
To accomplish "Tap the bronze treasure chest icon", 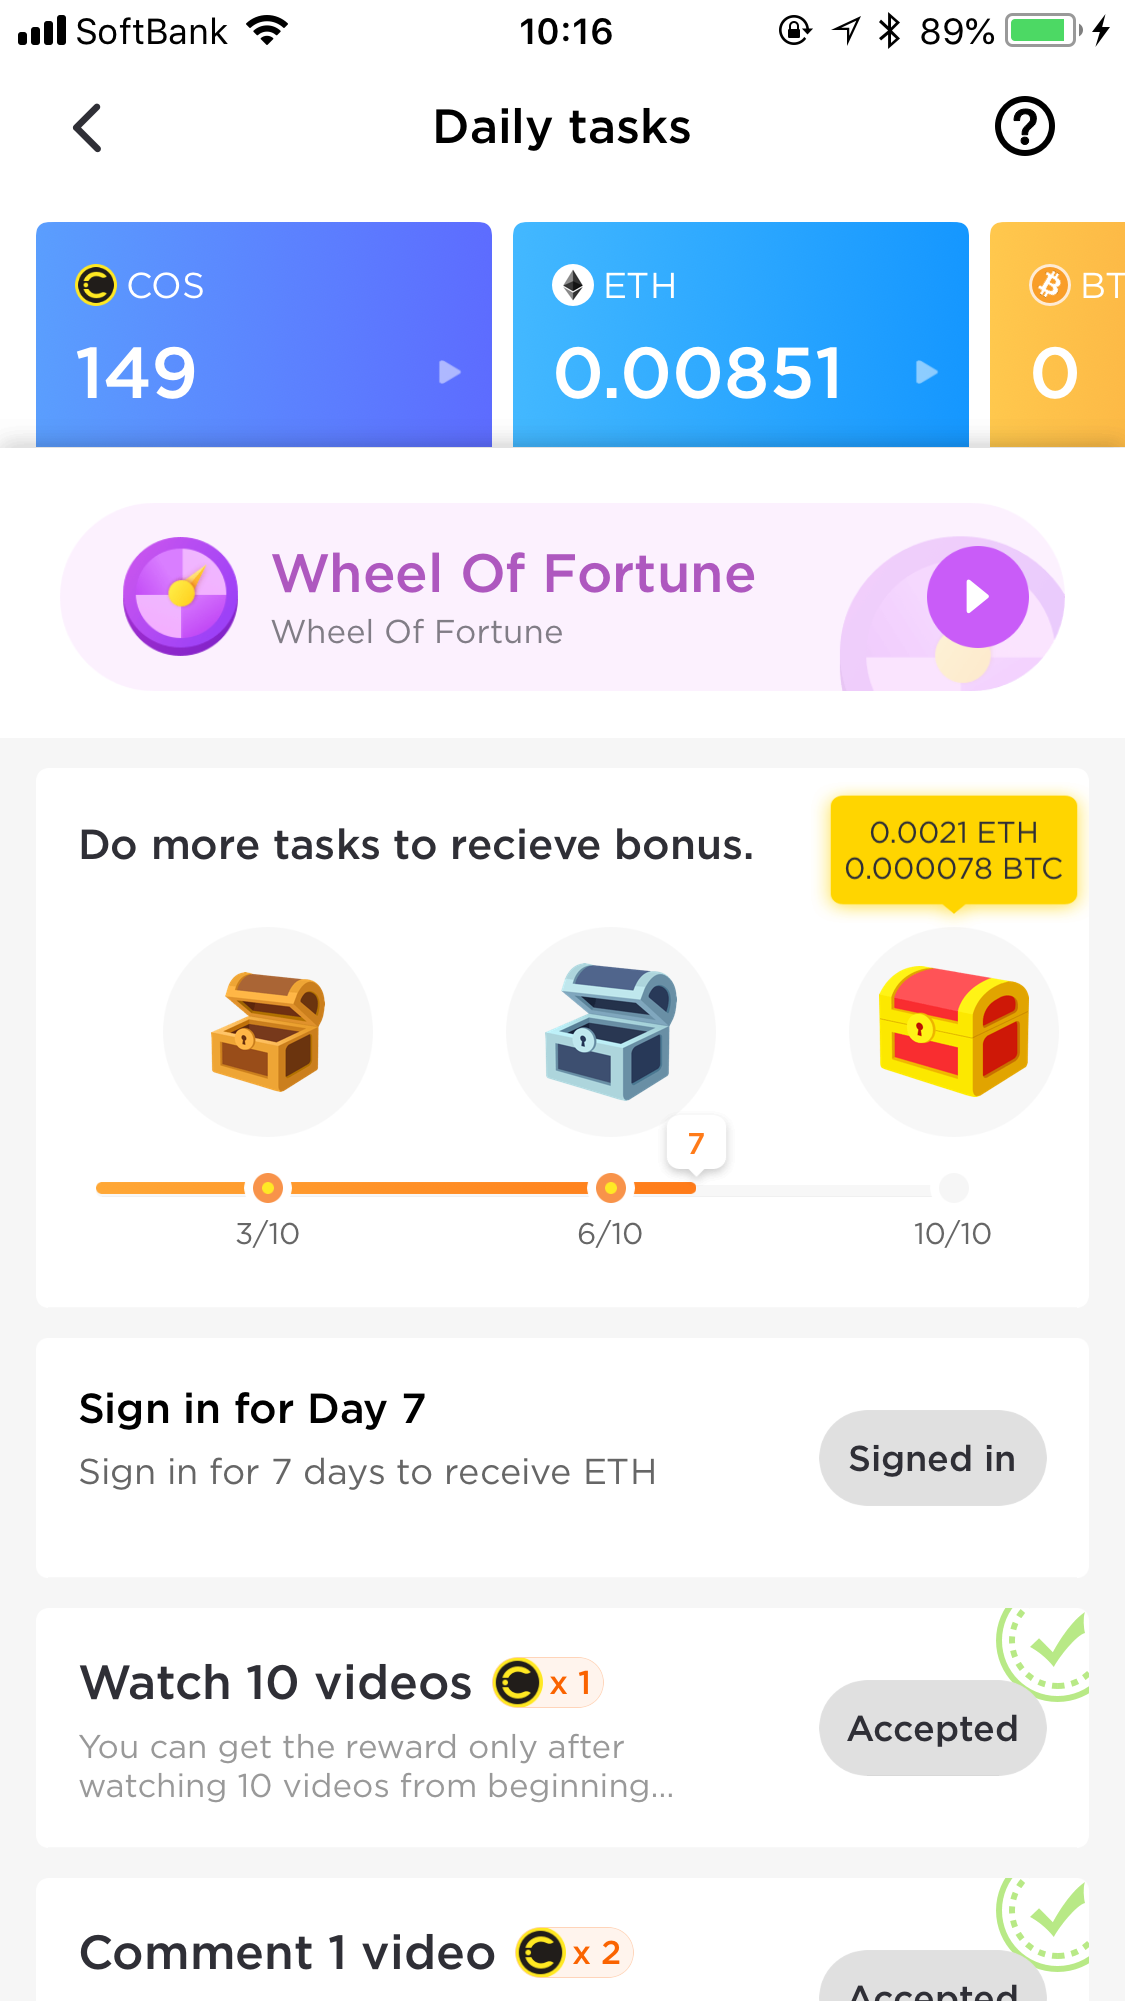I will click(x=267, y=1031).
